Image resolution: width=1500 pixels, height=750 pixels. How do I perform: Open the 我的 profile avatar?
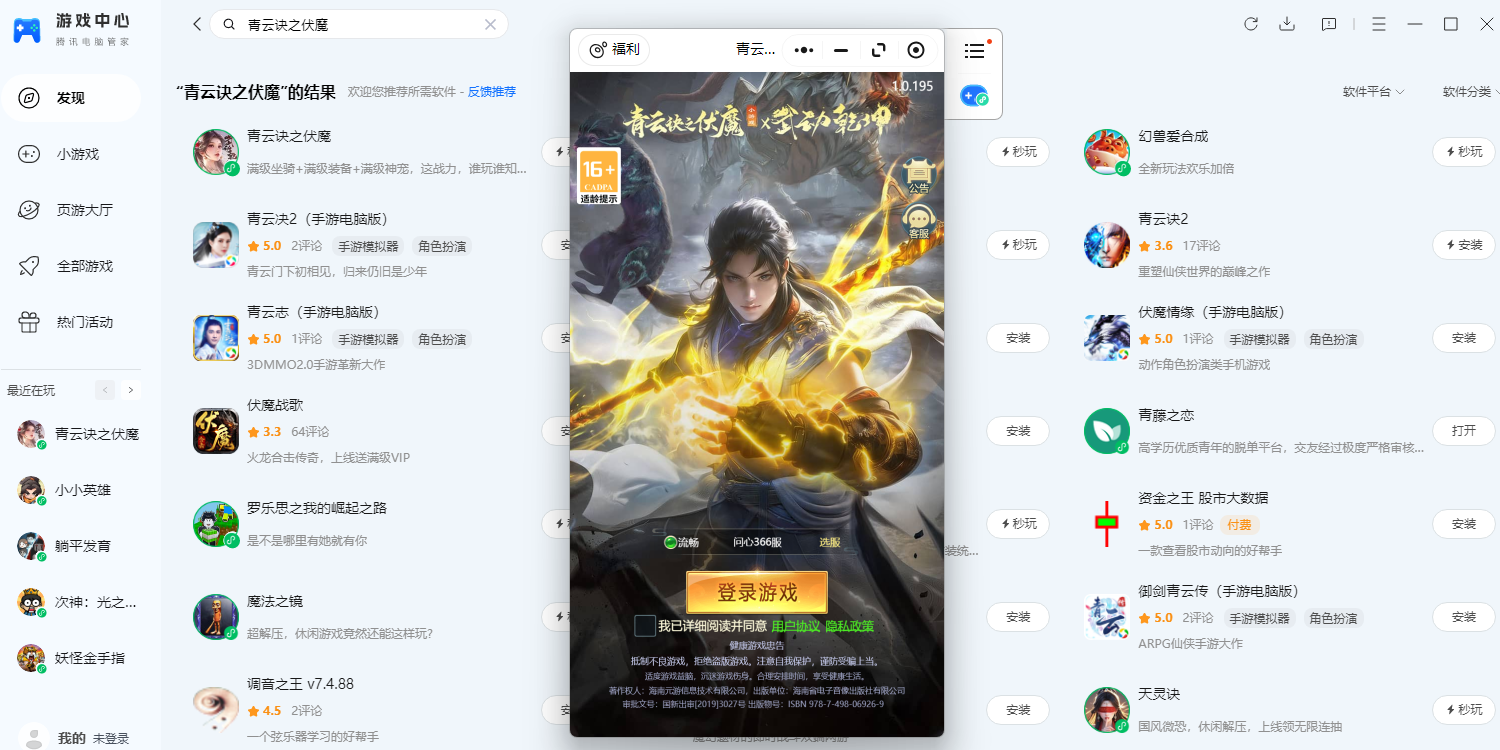click(34, 738)
